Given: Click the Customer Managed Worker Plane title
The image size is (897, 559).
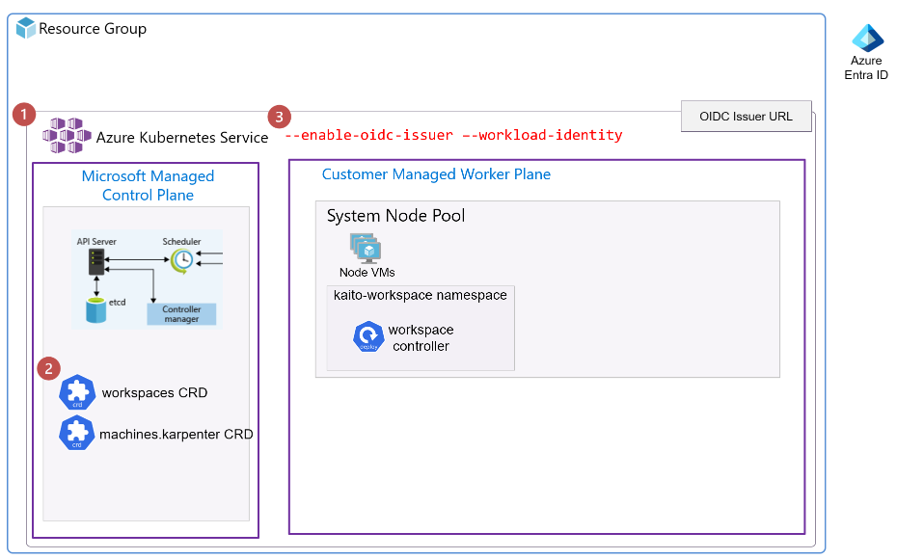Looking at the screenshot, I should [x=436, y=174].
